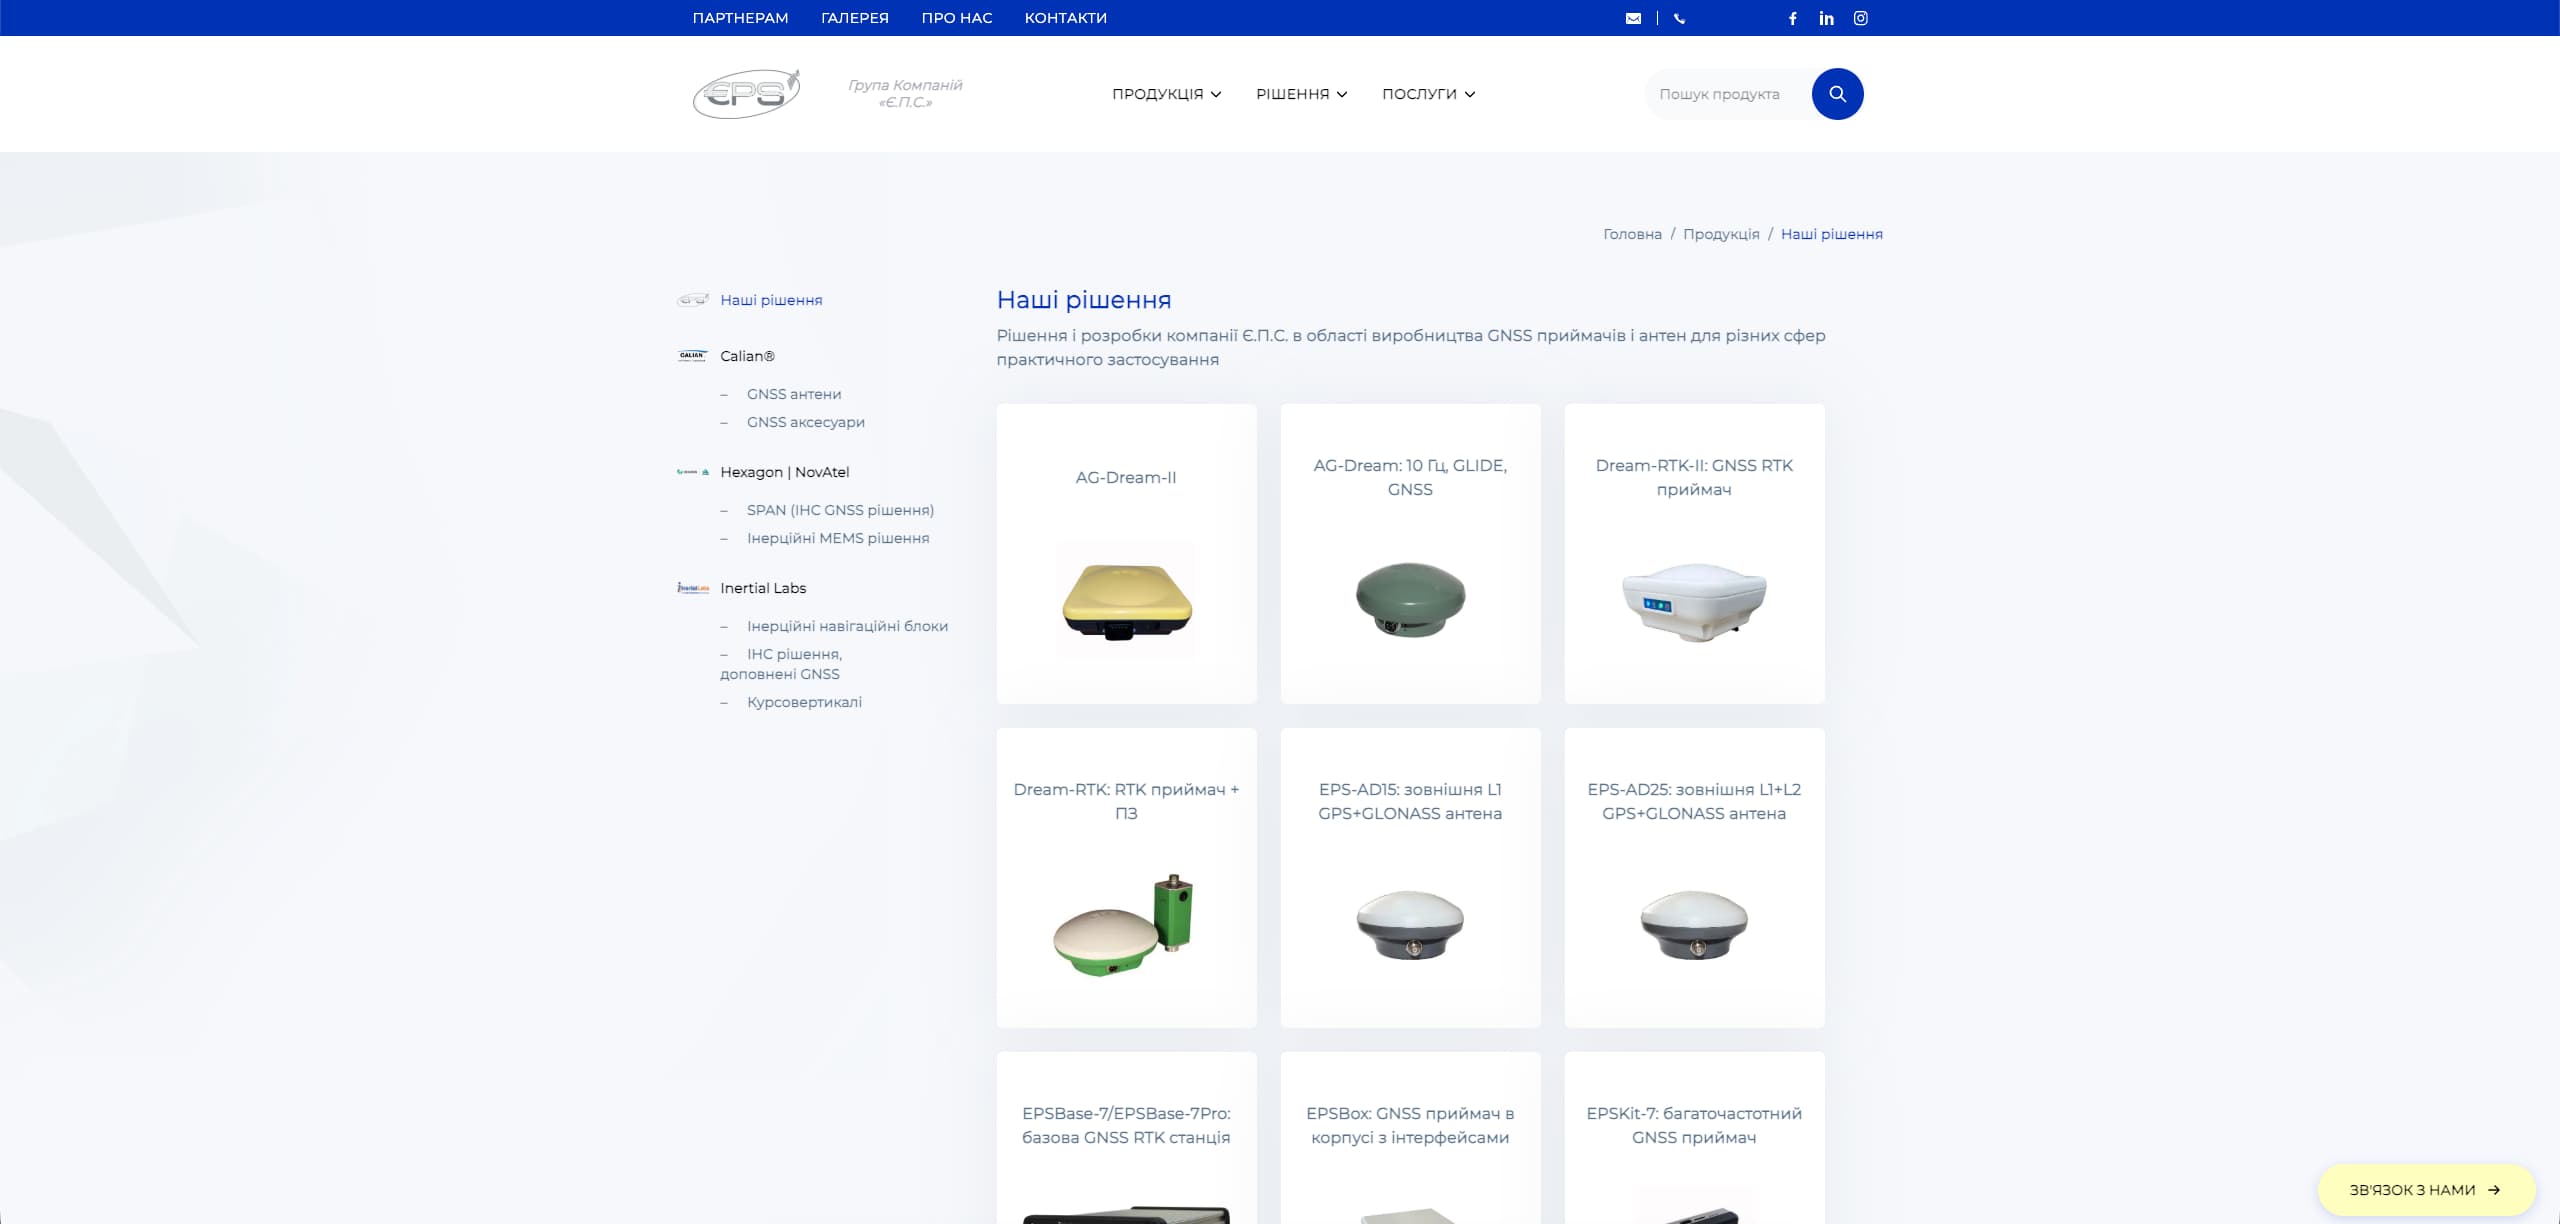Click the phone icon in top bar
The width and height of the screenshot is (2560, 1224).
[1679, 18]
